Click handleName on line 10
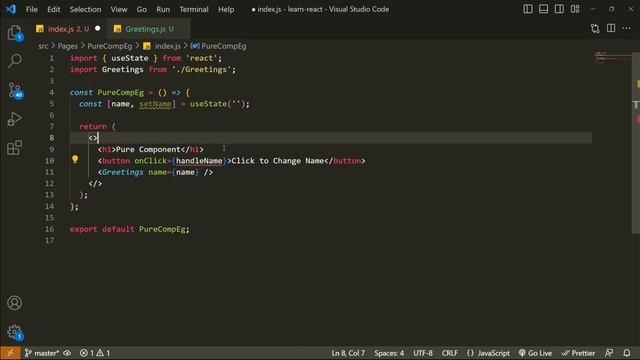This screenshot has width=640, height=360. tap(199, 161)
